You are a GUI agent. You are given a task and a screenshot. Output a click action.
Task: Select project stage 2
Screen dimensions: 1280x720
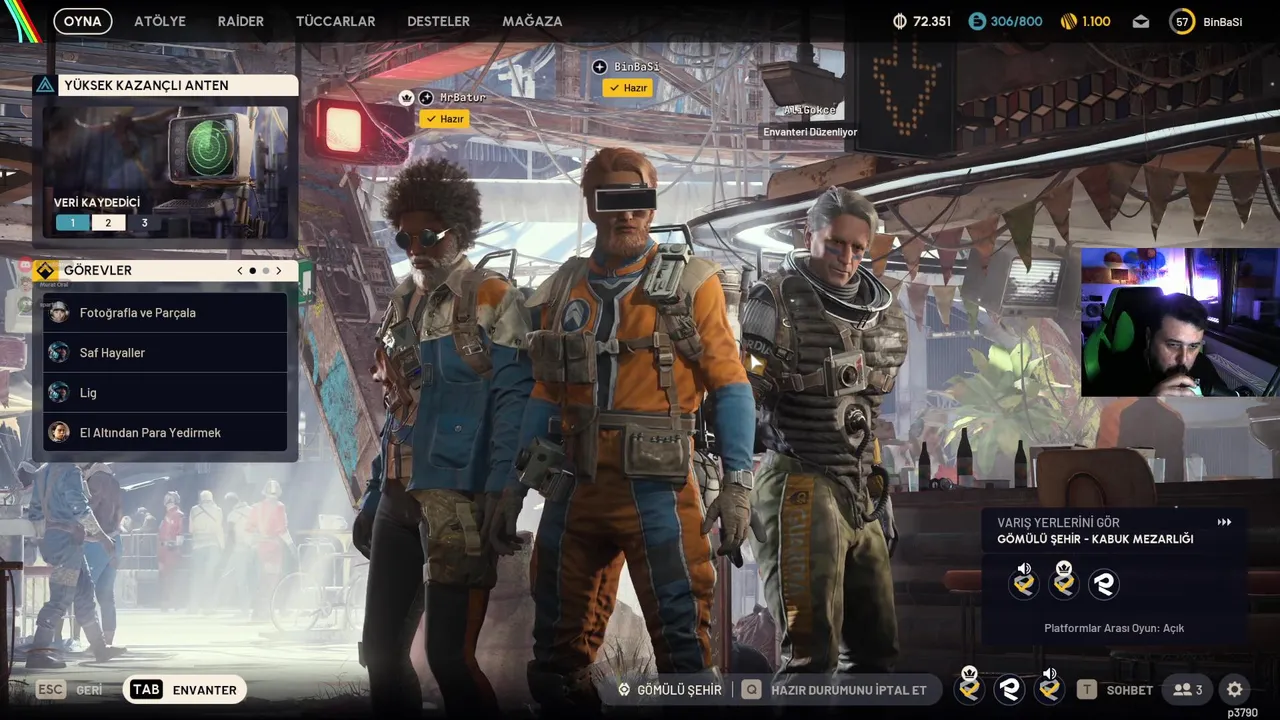click(108, 223)
